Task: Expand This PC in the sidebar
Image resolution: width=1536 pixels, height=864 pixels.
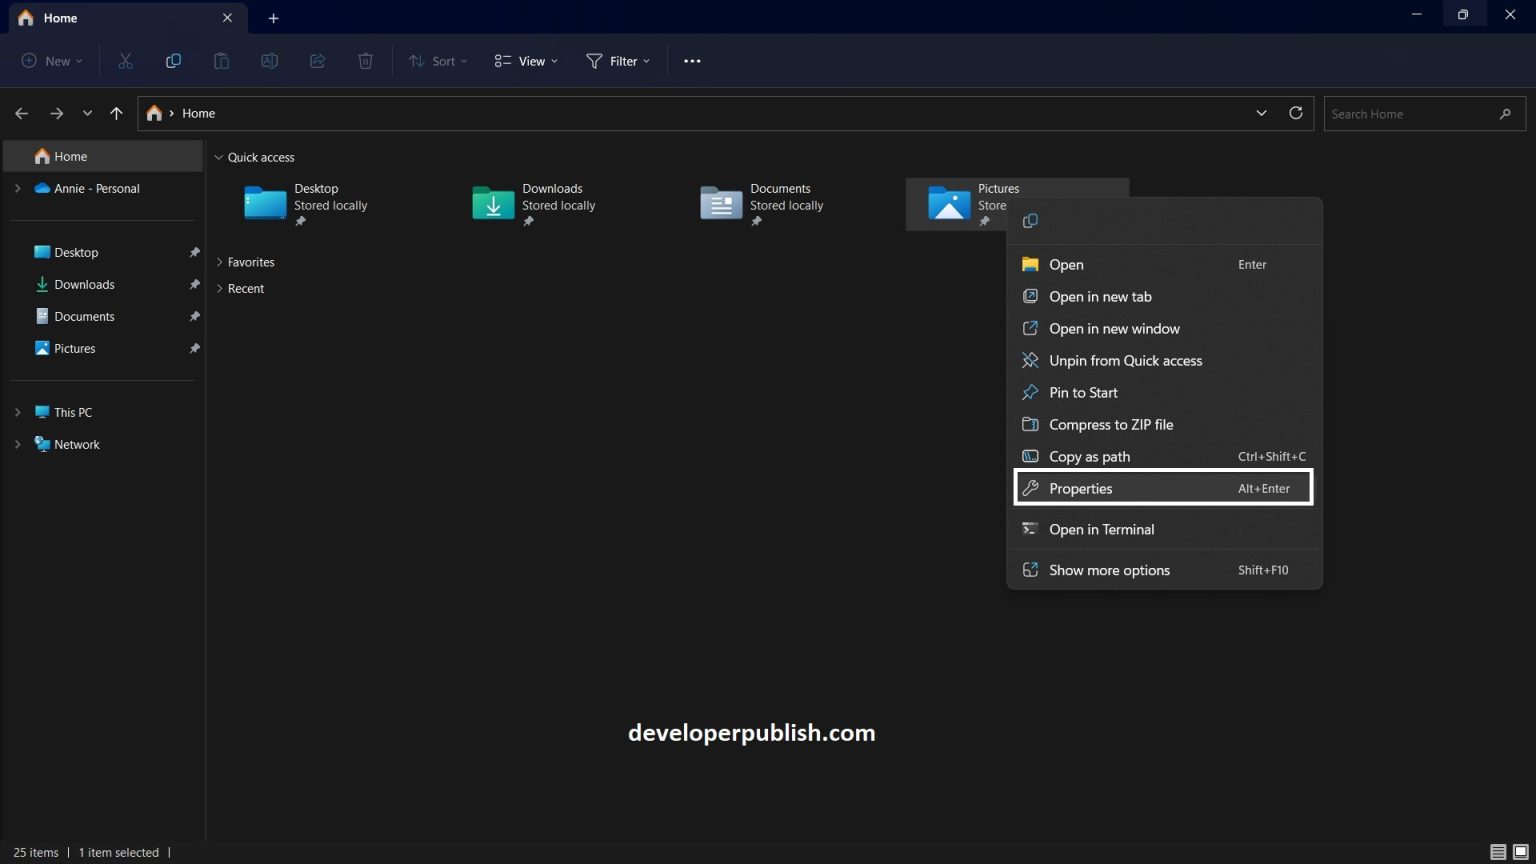Action: (17, 412)
